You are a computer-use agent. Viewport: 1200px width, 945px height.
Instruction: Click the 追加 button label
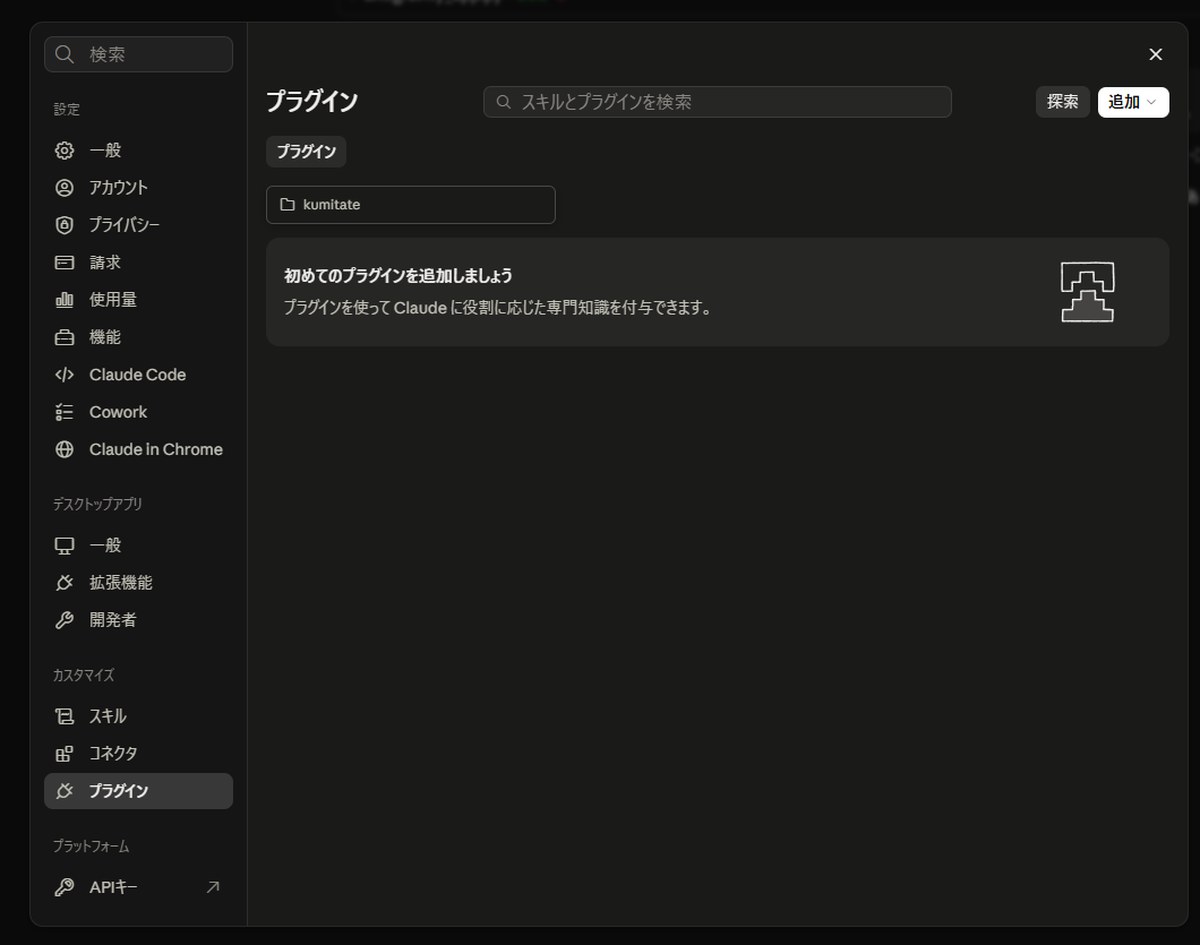tap(1124, 102)
